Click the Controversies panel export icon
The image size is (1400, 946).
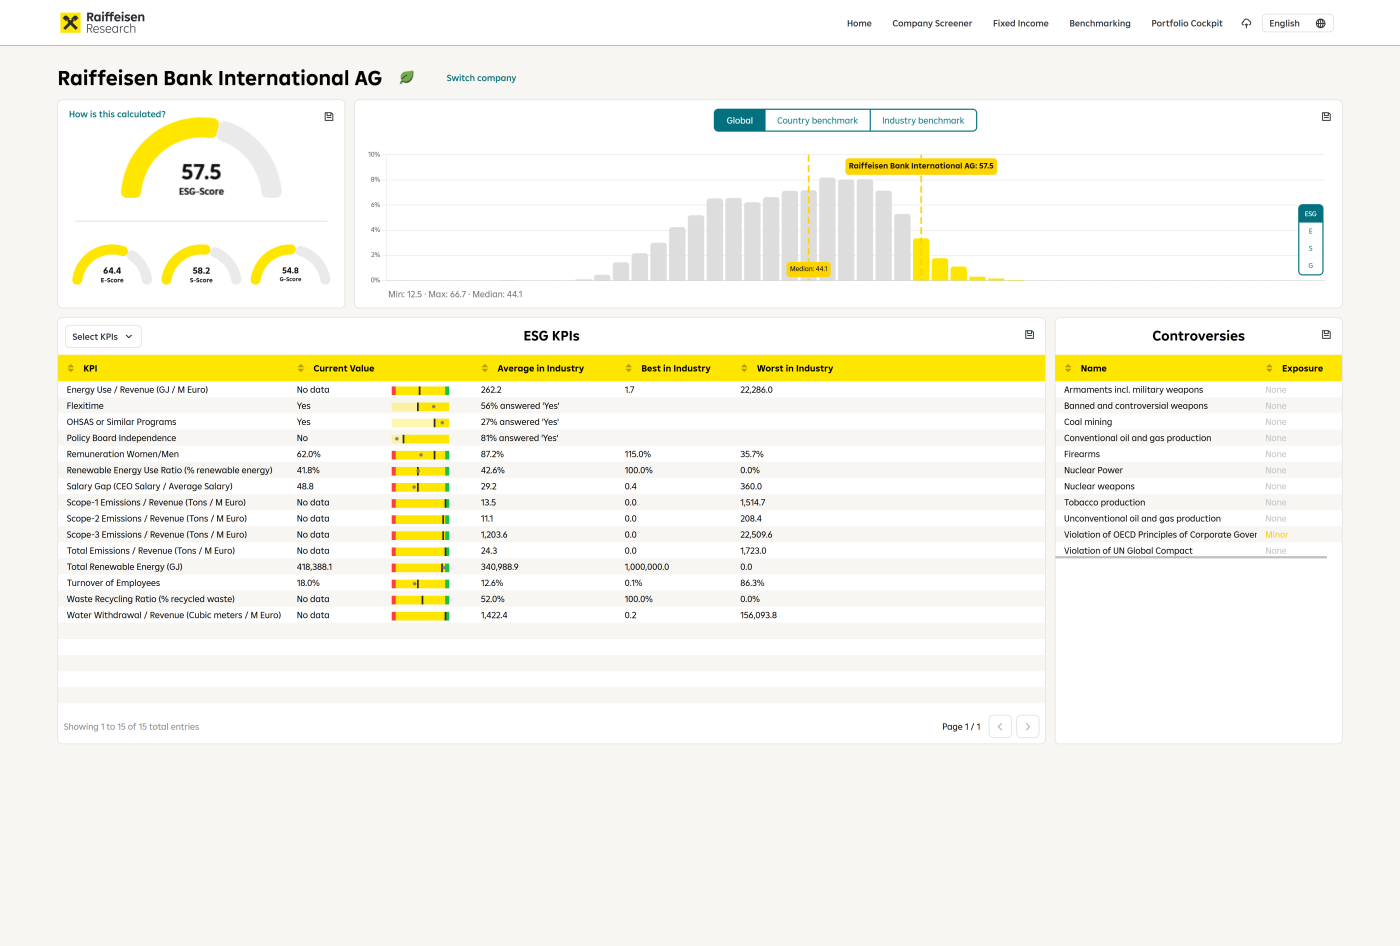tap(1326, 335)
